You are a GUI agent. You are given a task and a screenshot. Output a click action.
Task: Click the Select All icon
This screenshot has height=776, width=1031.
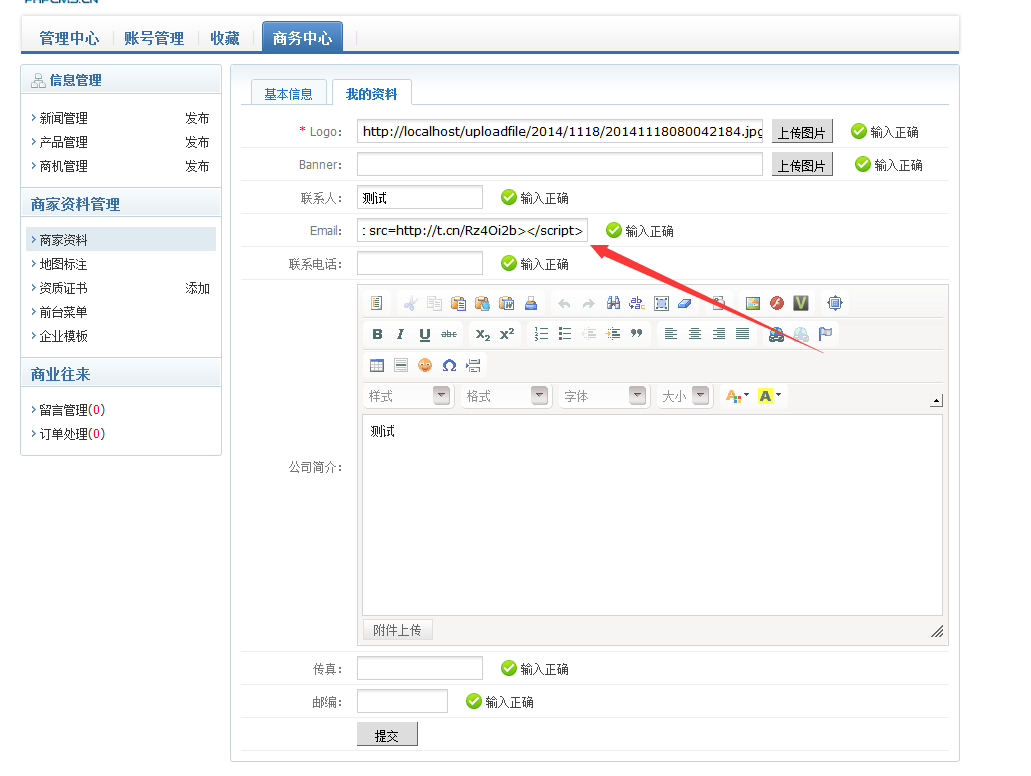(x=661, y=303)
